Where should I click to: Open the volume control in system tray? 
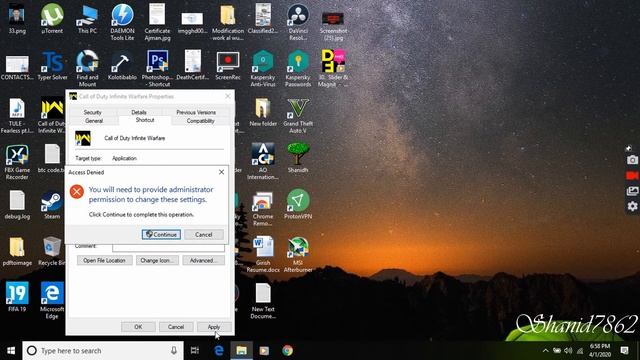568,351
